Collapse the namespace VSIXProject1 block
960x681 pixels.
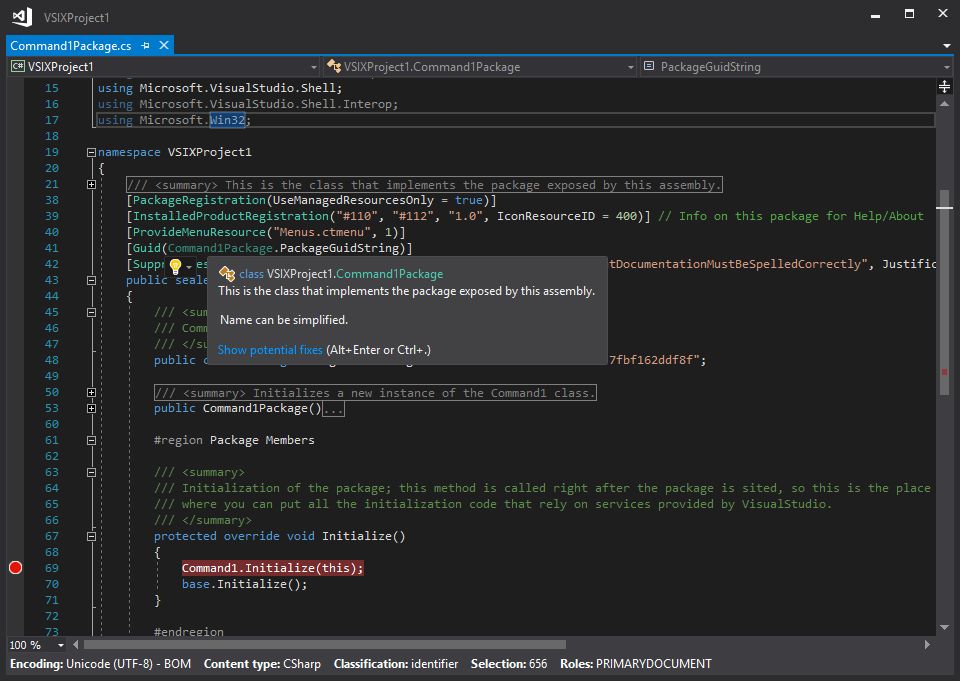tap(91, 152)
